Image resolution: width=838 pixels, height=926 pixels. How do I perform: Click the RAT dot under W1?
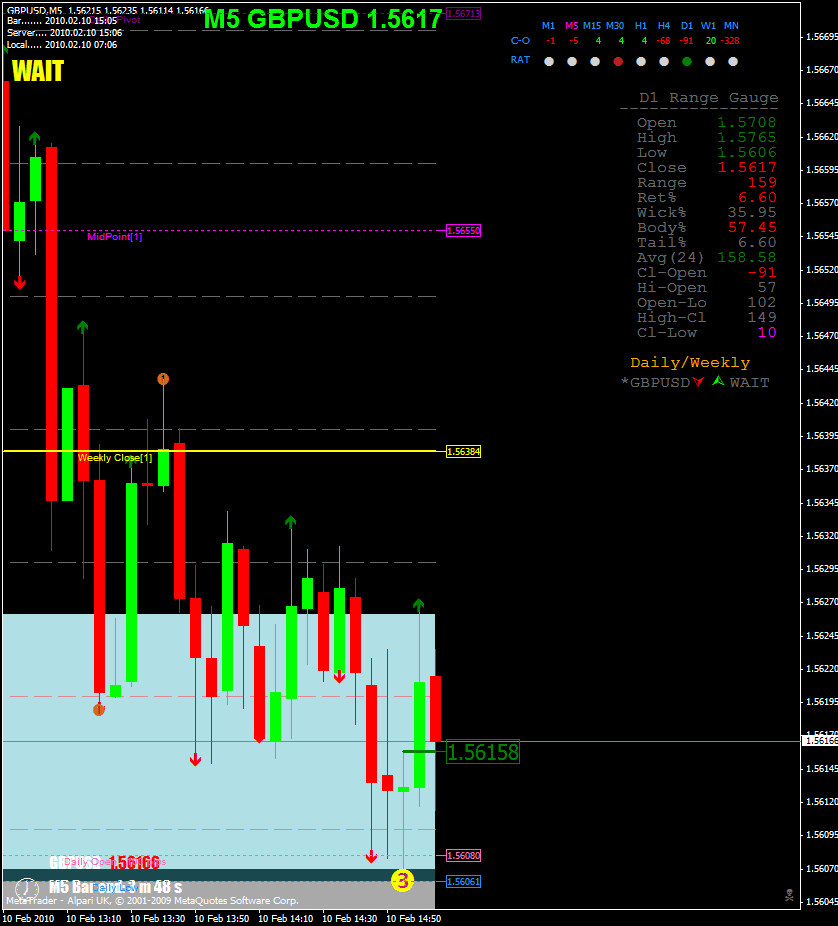710,61
